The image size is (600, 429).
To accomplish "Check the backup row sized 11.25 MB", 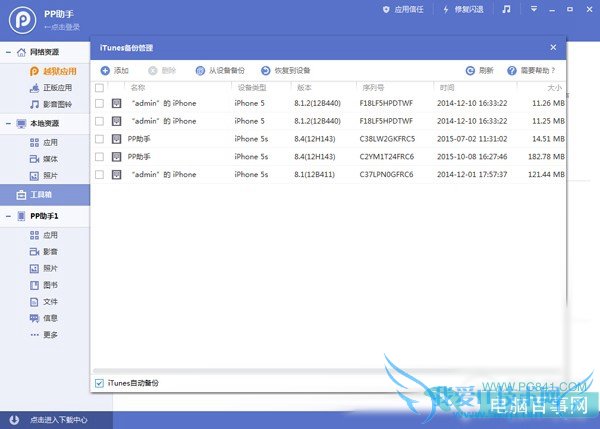I will tap(99, 121).
